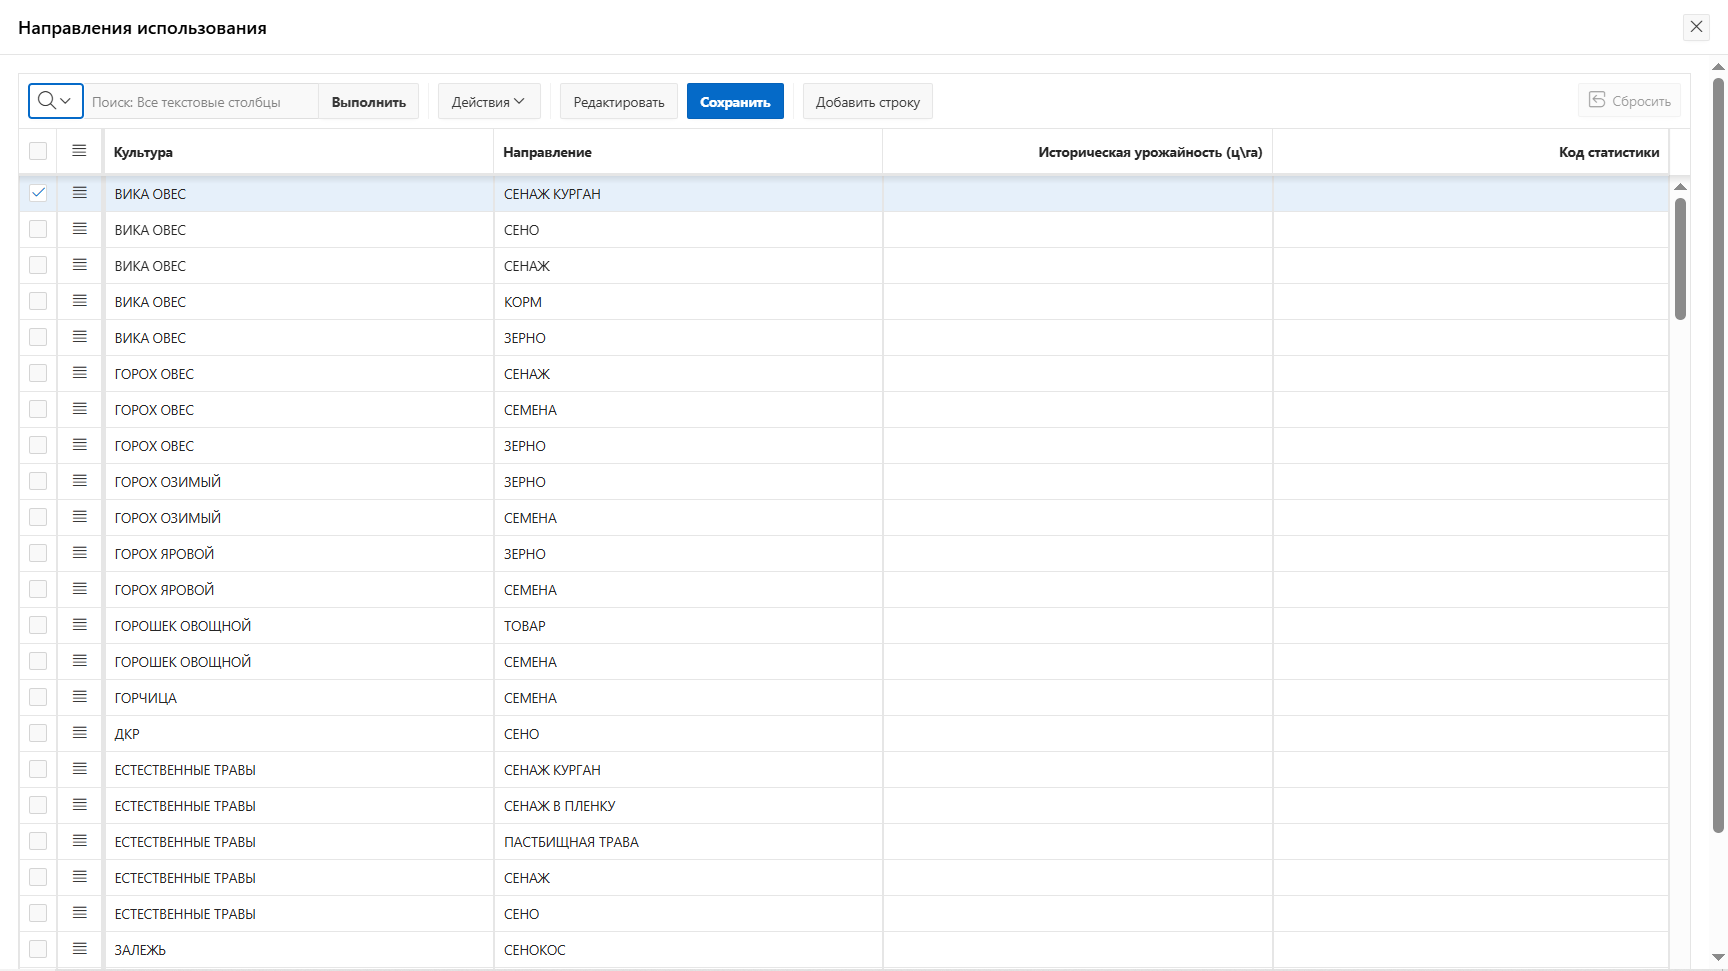Open row actions menu for ГОРЧИЦА row
Screen dimensions: 1728x971
80,697
